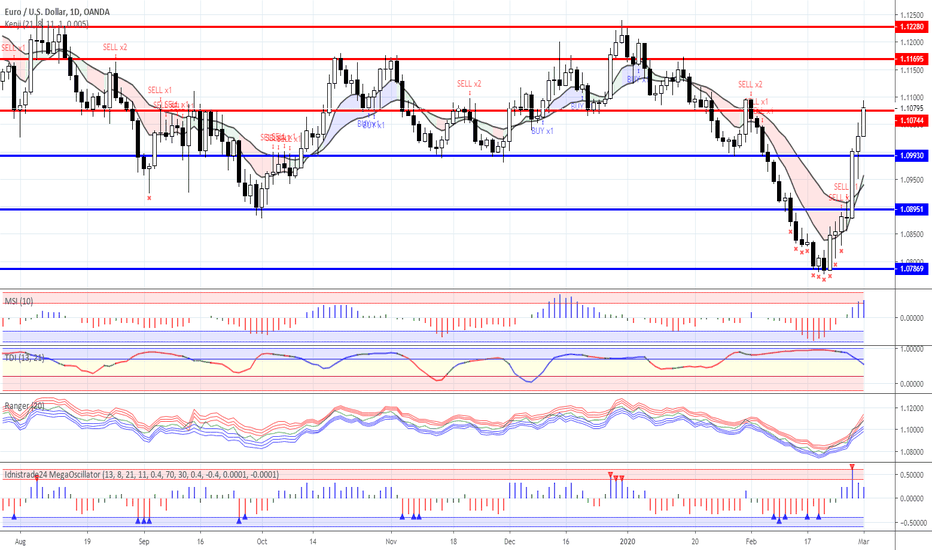Click the Euro / U.S. Dollar chart title
Screen dimensions: 932x550
(57, 12)
